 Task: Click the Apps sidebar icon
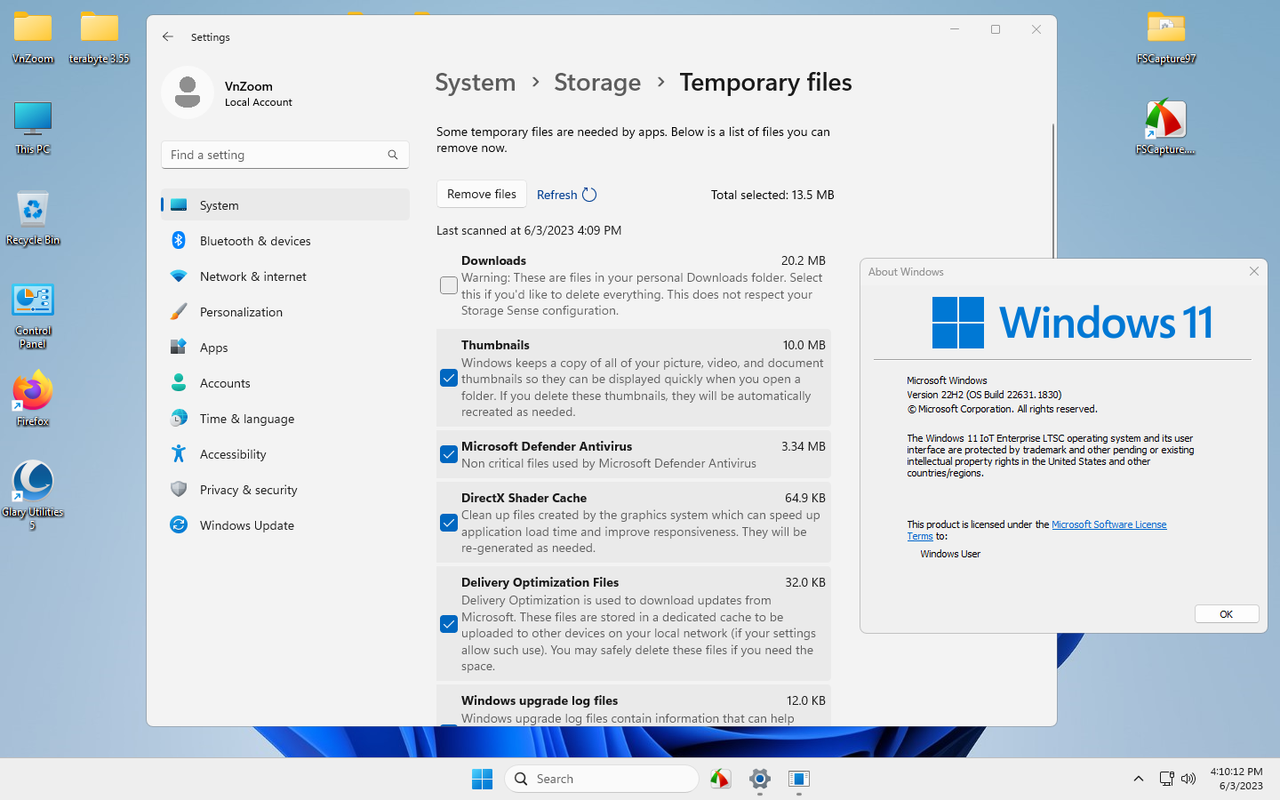(179, 347)
